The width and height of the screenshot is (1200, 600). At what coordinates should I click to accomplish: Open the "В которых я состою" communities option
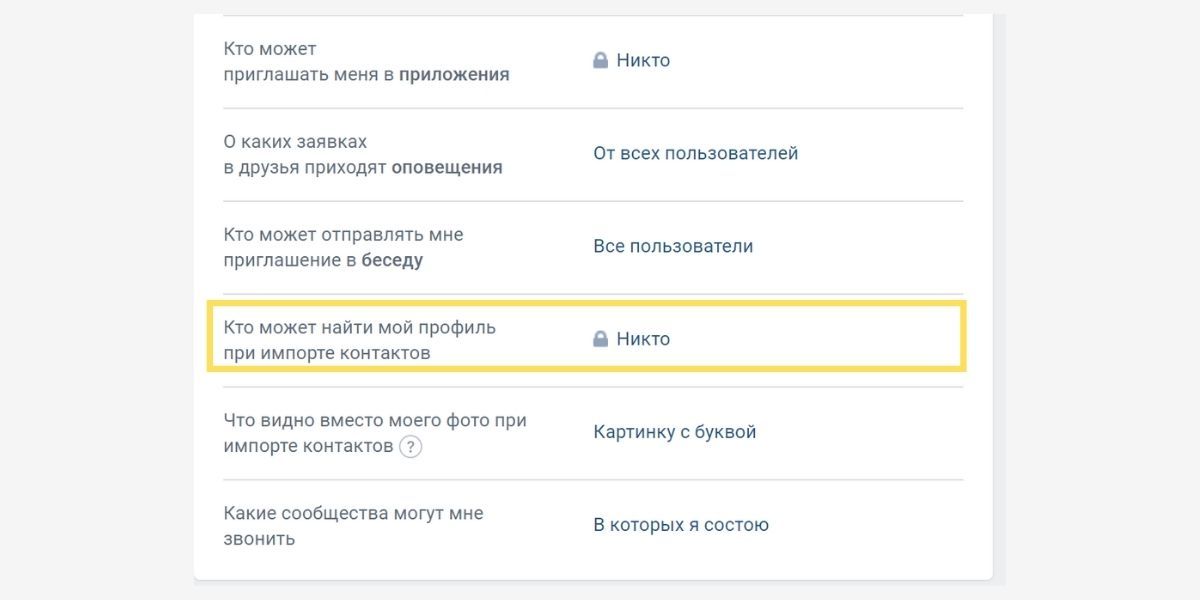coord(680,526)
